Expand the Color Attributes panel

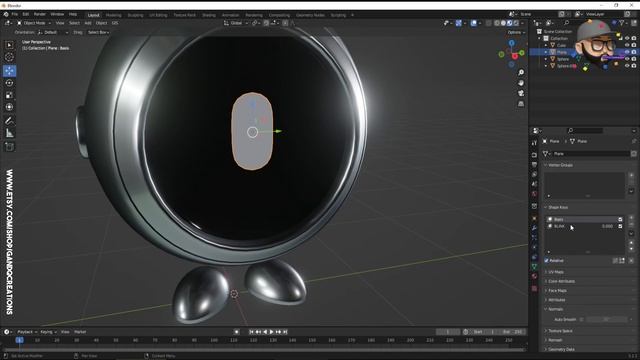561,281
